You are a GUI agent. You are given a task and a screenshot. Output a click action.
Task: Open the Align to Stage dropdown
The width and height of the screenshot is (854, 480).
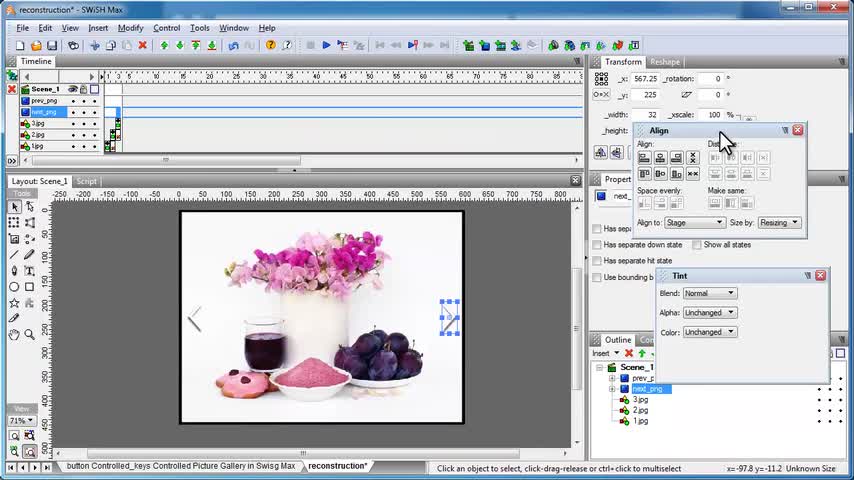[x=694, y=222]
